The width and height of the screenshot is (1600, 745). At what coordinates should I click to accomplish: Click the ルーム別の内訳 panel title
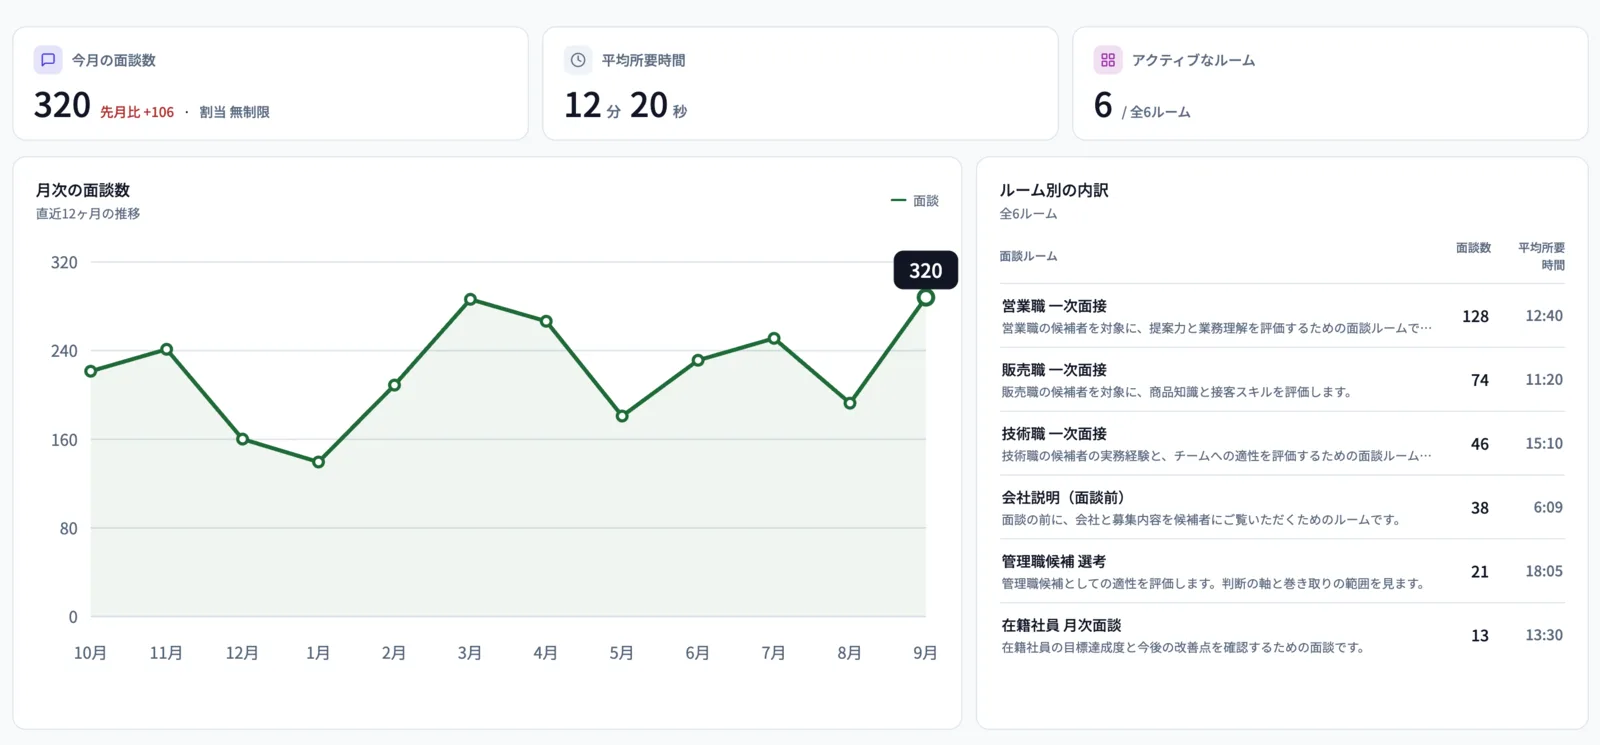[1054, 190]
